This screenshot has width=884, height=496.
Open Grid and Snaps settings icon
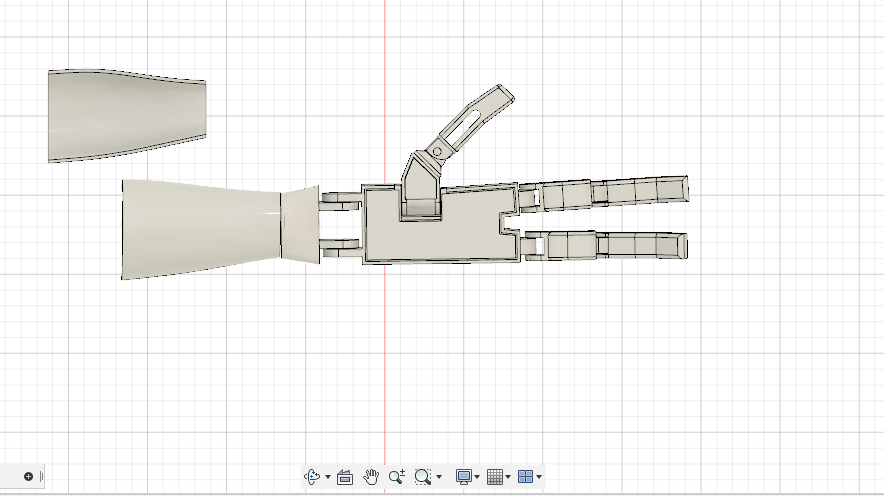(495, 477)
